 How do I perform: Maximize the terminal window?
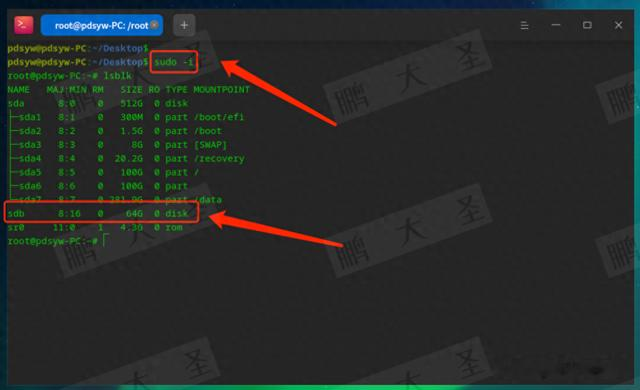point(587,25)
